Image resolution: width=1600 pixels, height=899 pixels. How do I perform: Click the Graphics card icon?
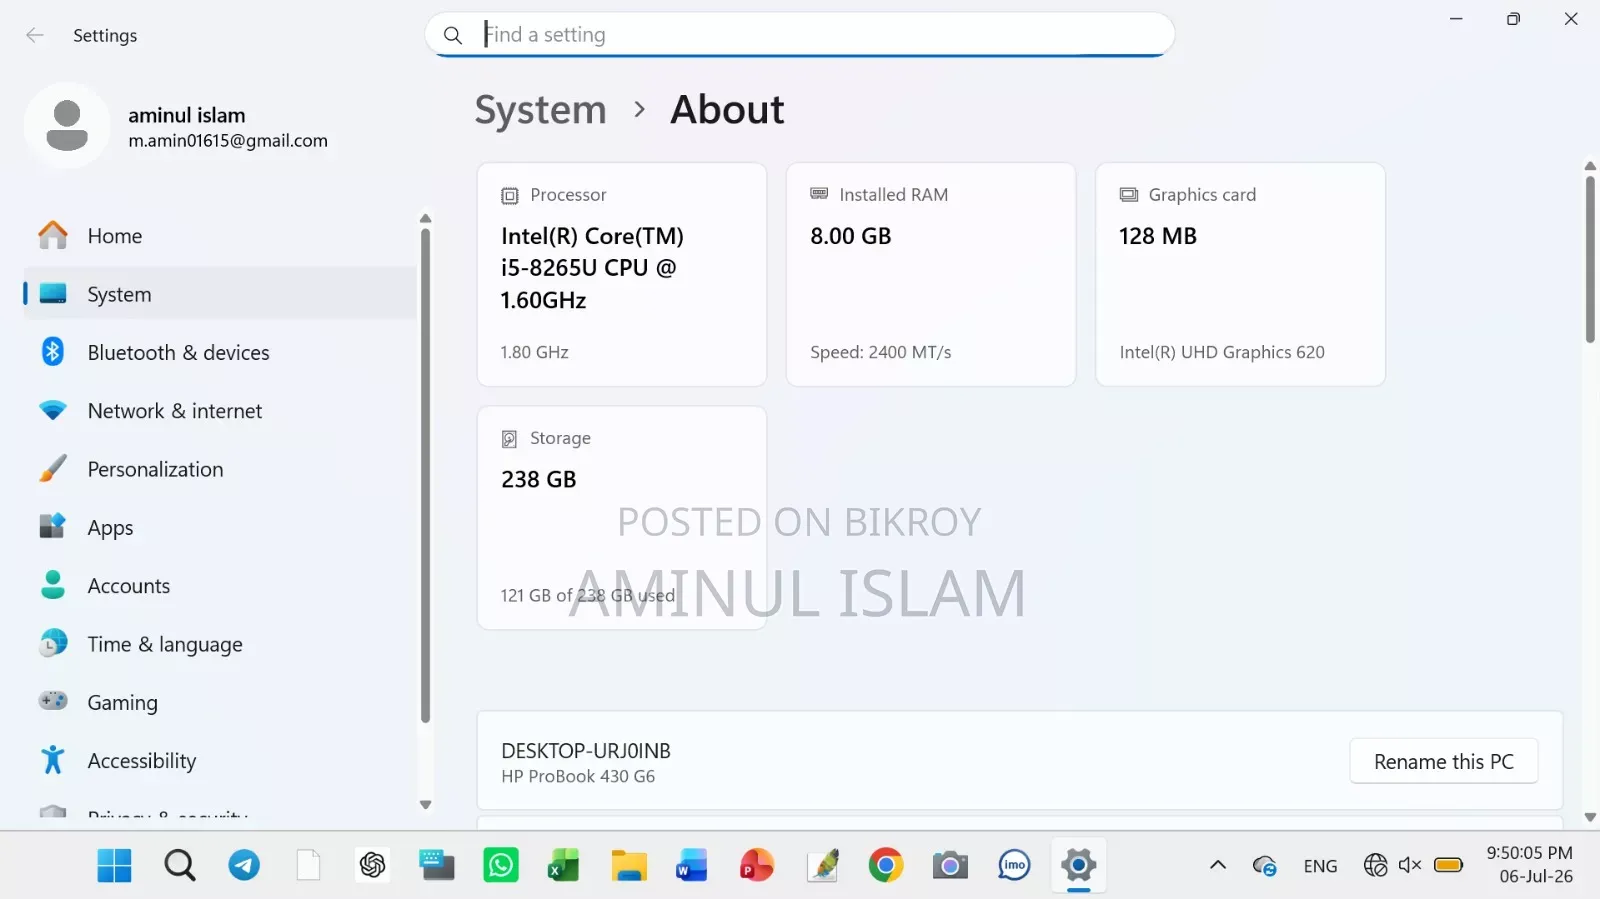click(x=1129, y=195)
